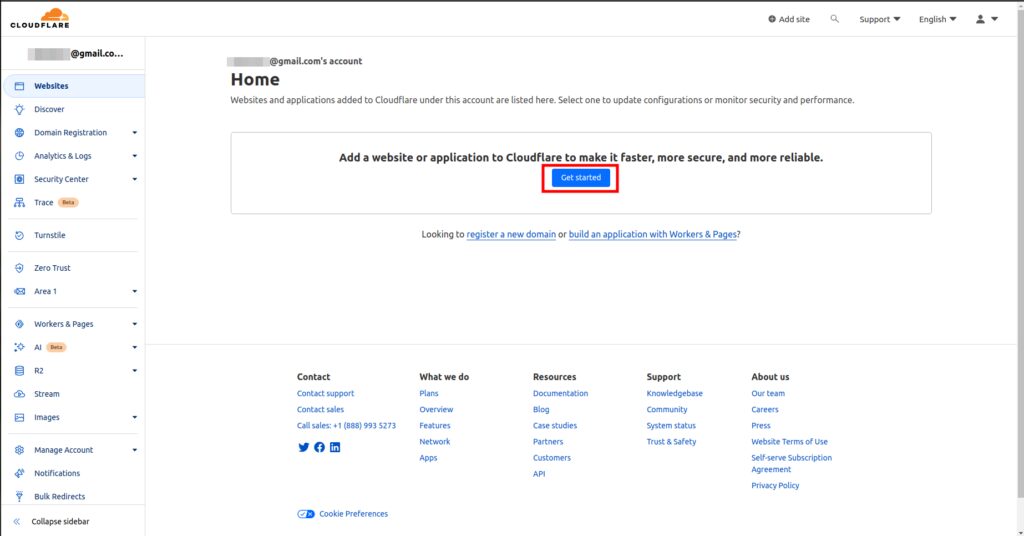The height and width of the screenshot is (536, 1024).
Task: Click the Stream cloud icon
Action: pyautogui.click(x=20, y=394)
